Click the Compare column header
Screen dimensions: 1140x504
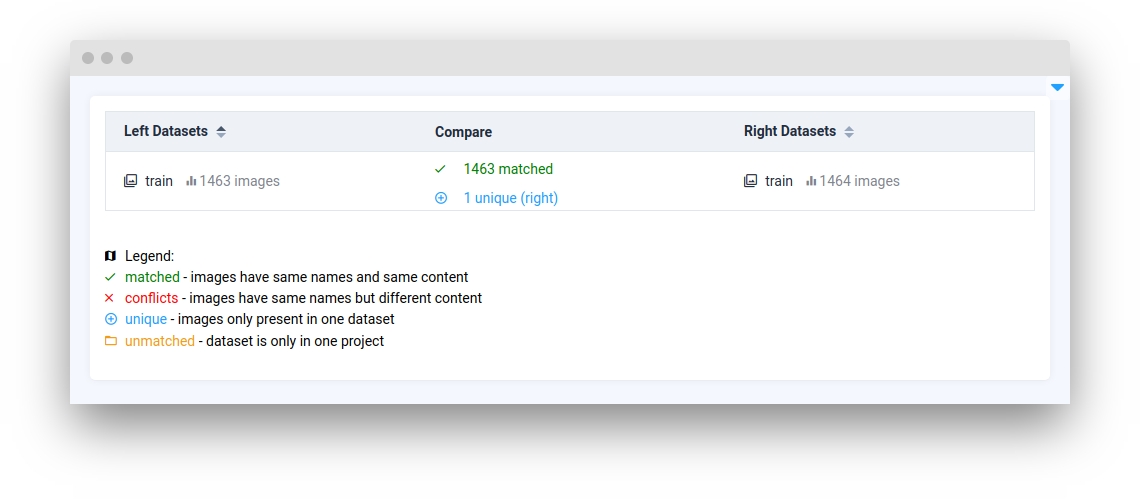pyautogui.click(x=463, y=132)
